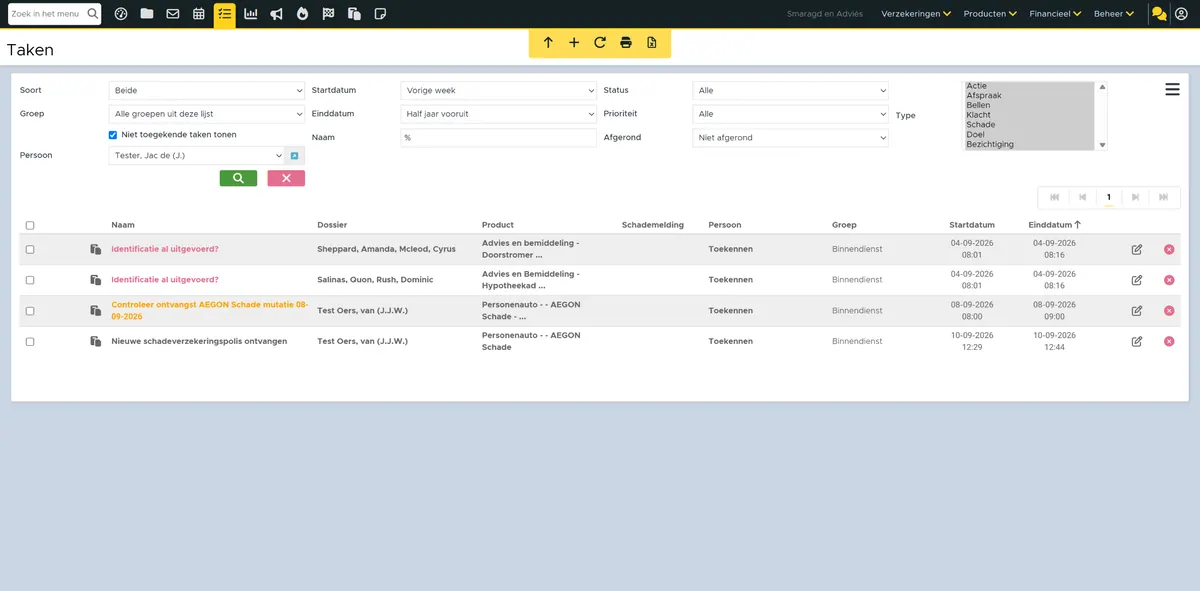The height and width of the screenshot is (591, 1200).
Task: Open the Verzekeringen menu
Action: [916, 14]
